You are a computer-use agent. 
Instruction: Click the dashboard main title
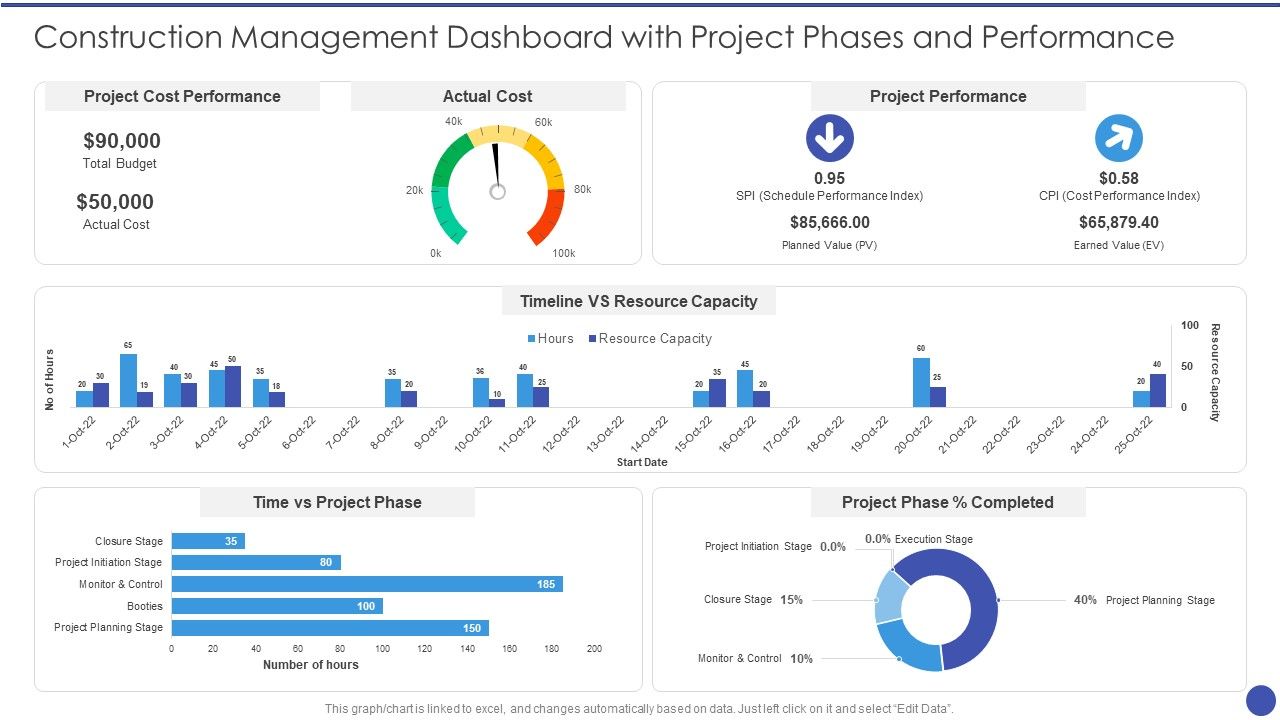point(604,37)
